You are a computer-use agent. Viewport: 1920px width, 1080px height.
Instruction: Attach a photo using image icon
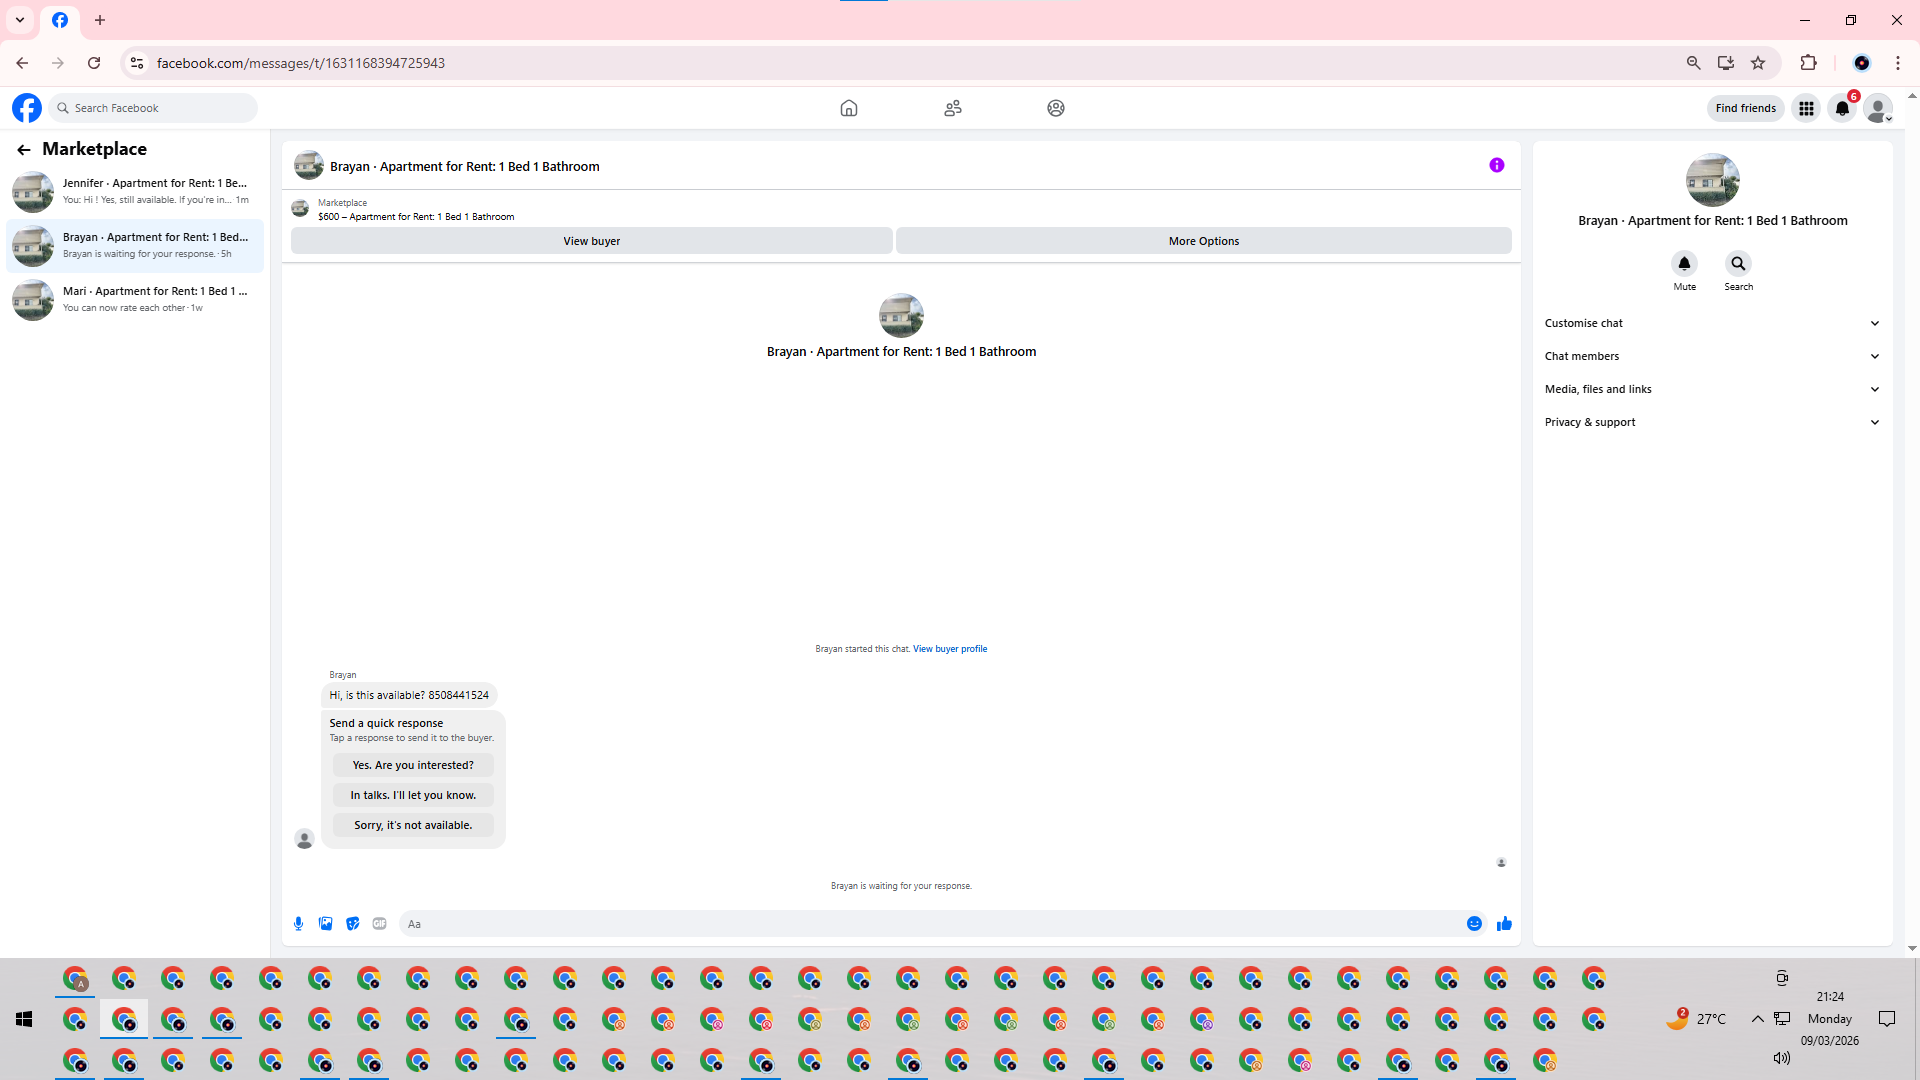[325, 924]
